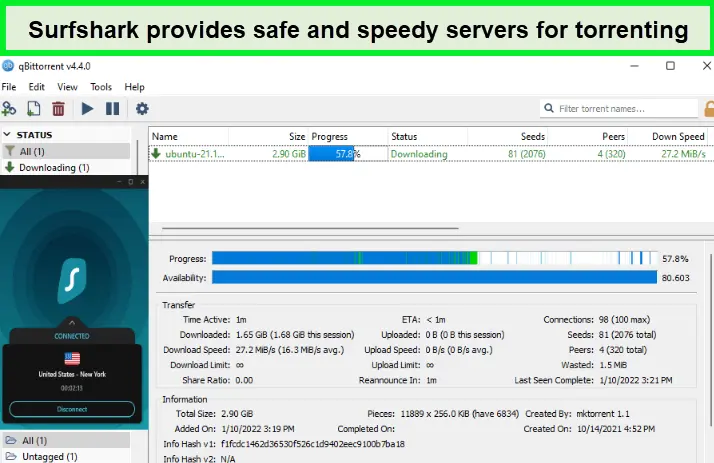Click the CONNECTED label in Surfshark
The width and height of the screenshot is (714, 463).
[72, 336]
